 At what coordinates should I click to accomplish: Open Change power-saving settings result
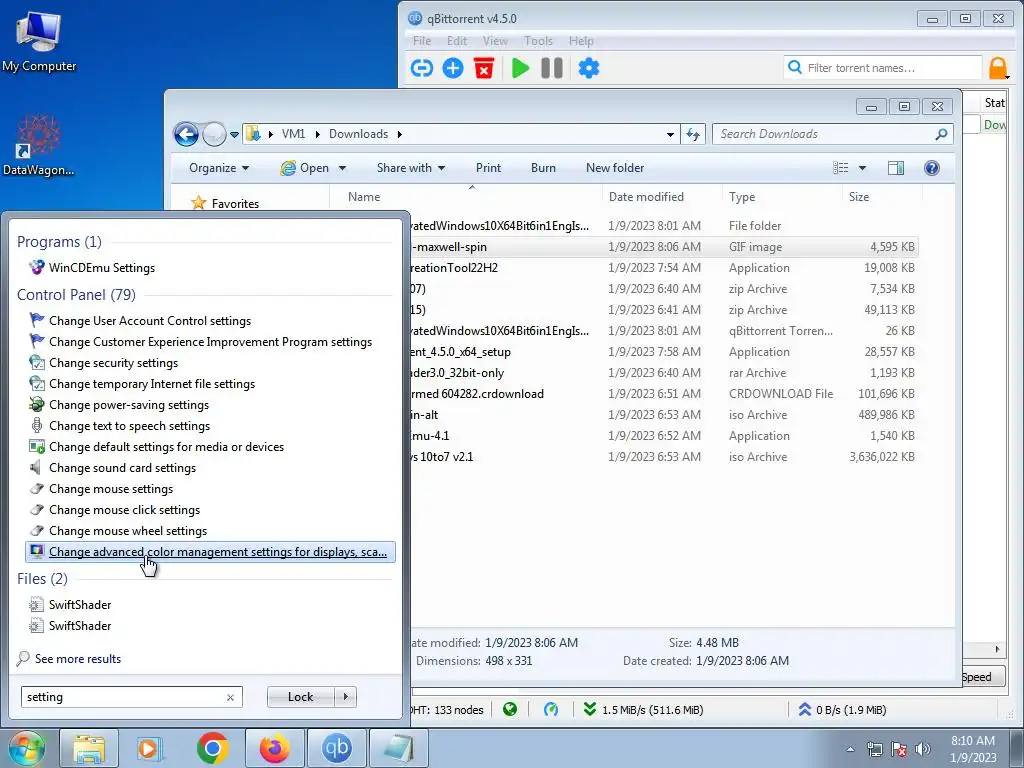[x=129, y=405]
